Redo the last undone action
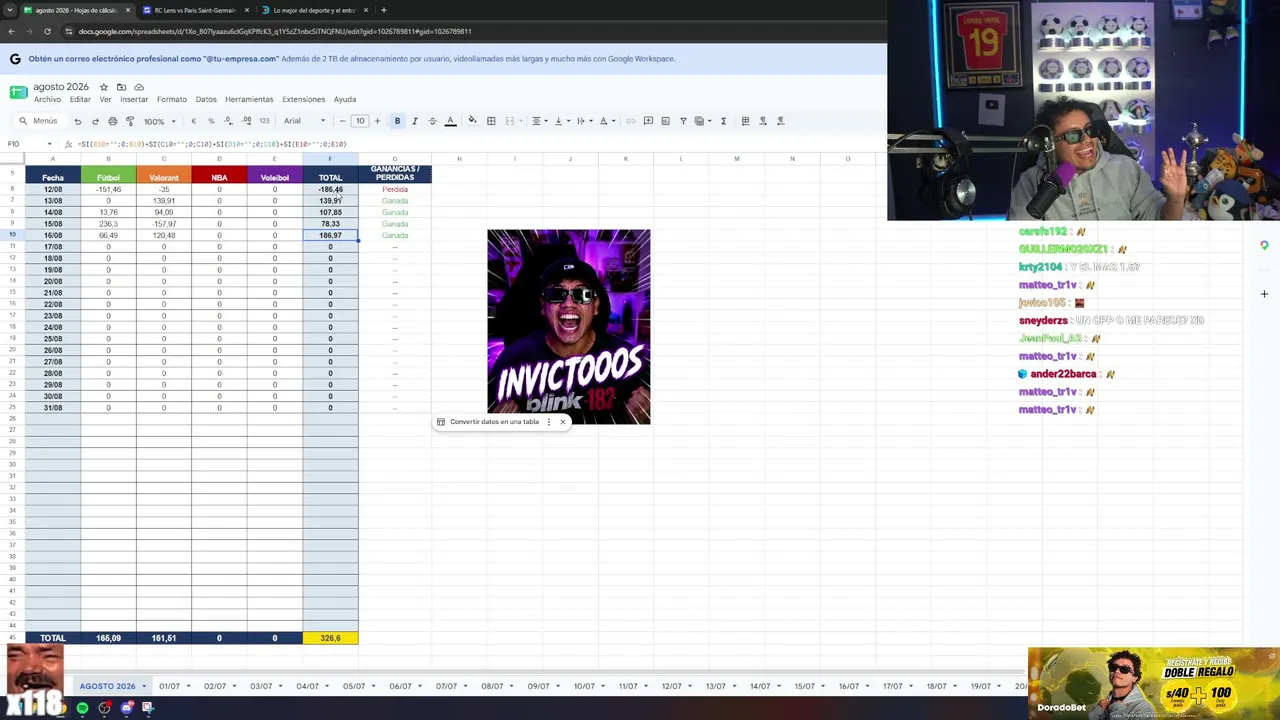The height and width of the screenshot is (720, 1280). pos(95,121)
